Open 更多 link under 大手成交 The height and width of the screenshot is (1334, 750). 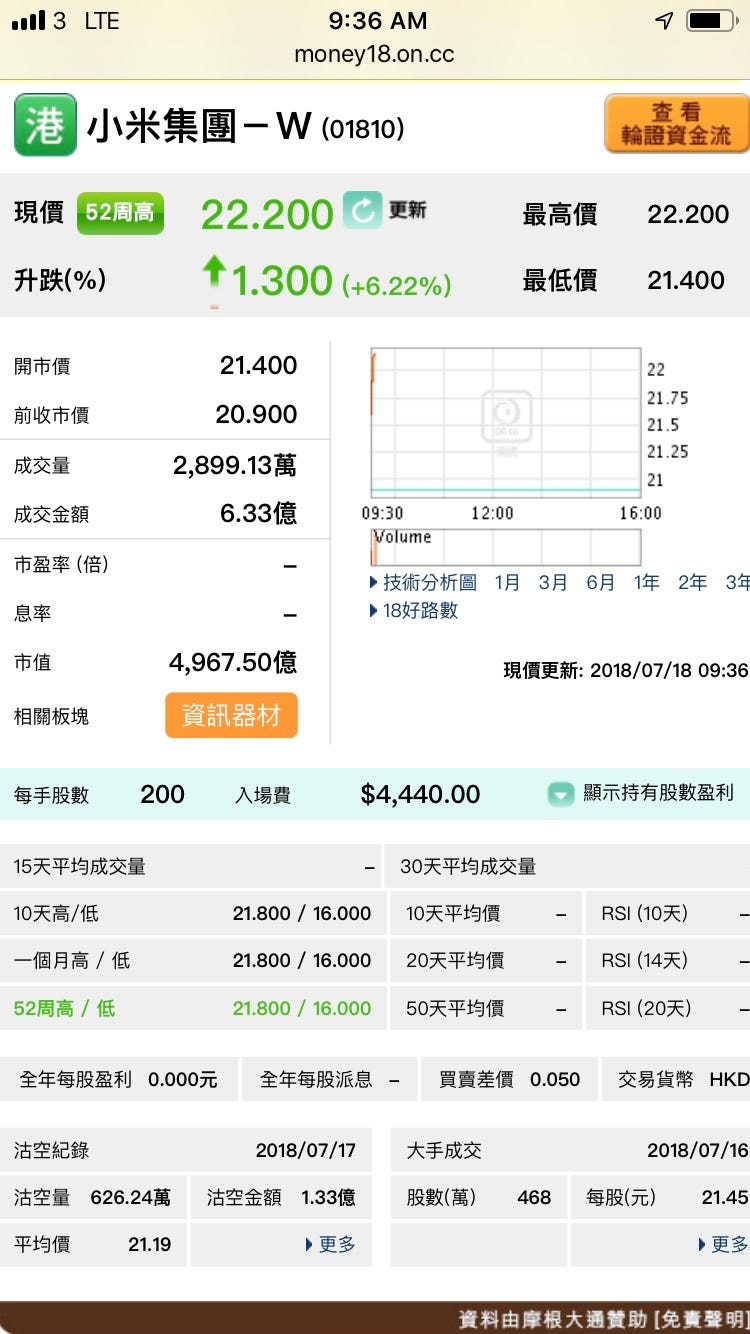click(723, 1245)
